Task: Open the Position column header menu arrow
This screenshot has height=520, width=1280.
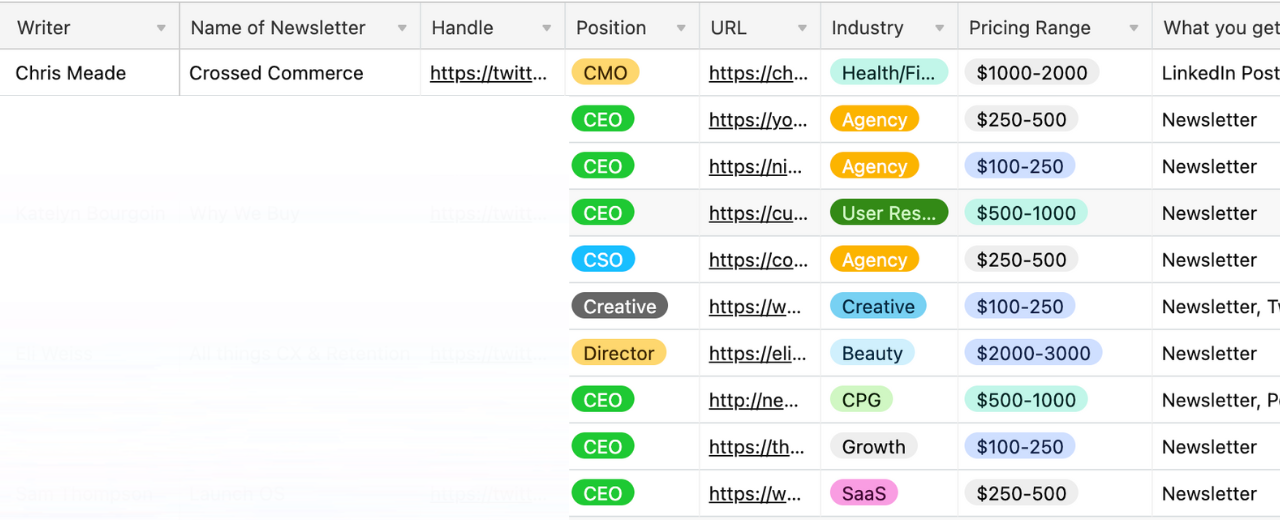Action: click(x=681, y=28)
